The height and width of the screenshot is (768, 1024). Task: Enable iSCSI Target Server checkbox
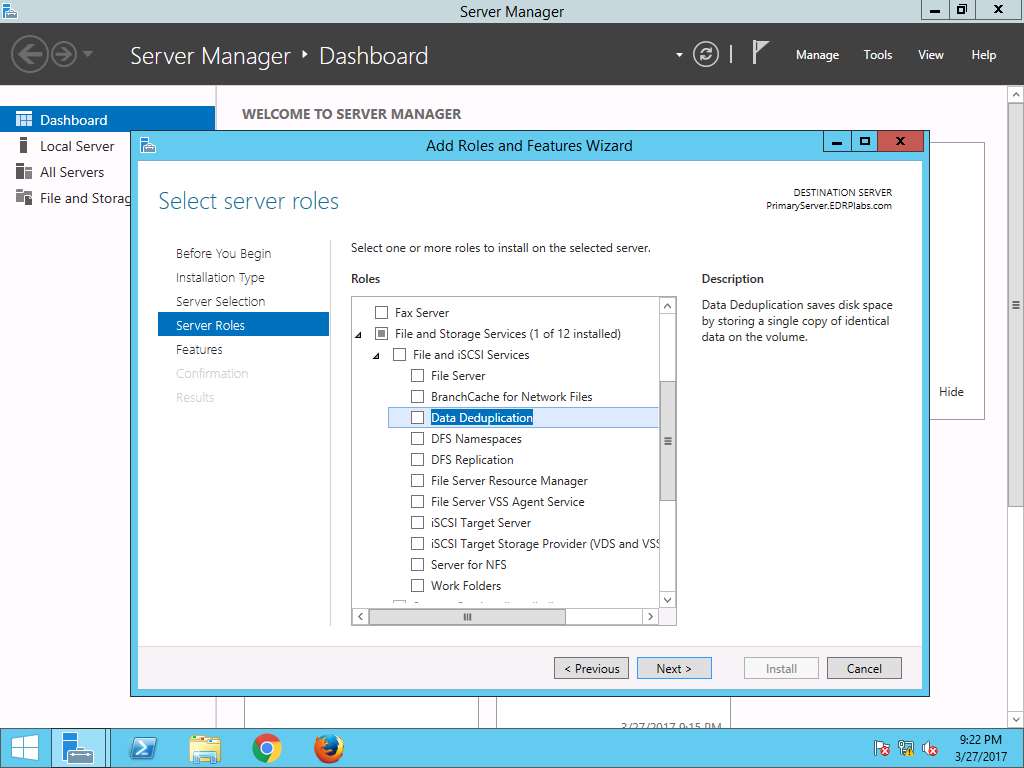click(x=417, y=522)
